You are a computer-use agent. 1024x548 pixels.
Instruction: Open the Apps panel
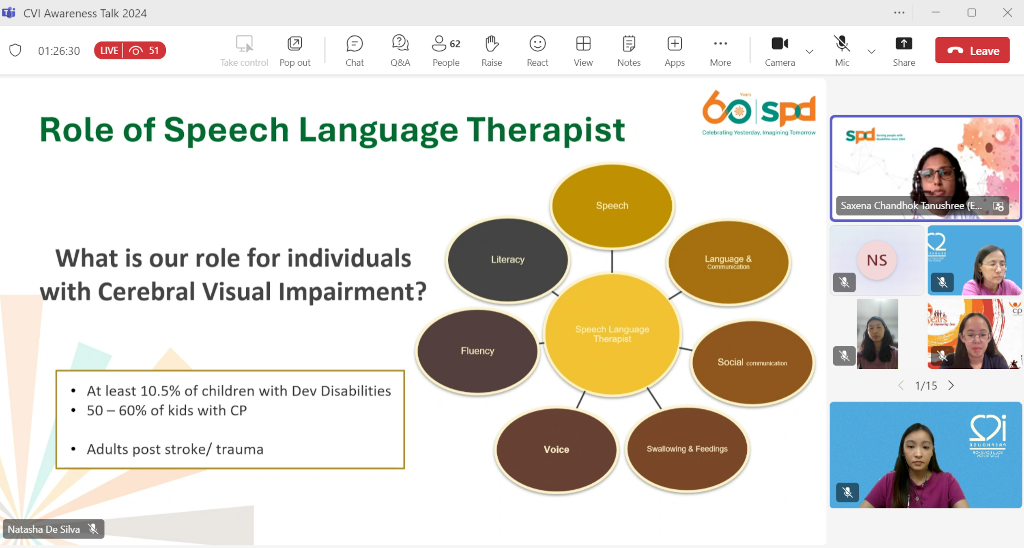click(675, 50)
